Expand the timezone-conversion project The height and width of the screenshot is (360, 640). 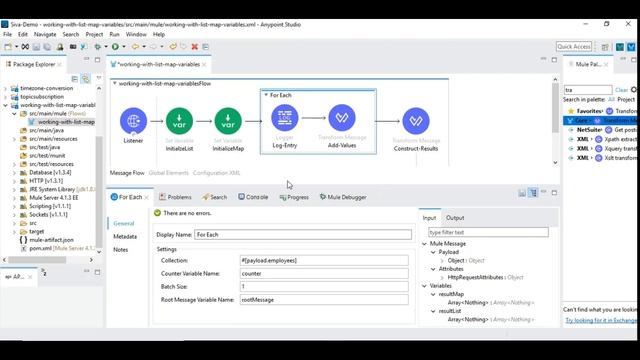click(x=5, y=88)
